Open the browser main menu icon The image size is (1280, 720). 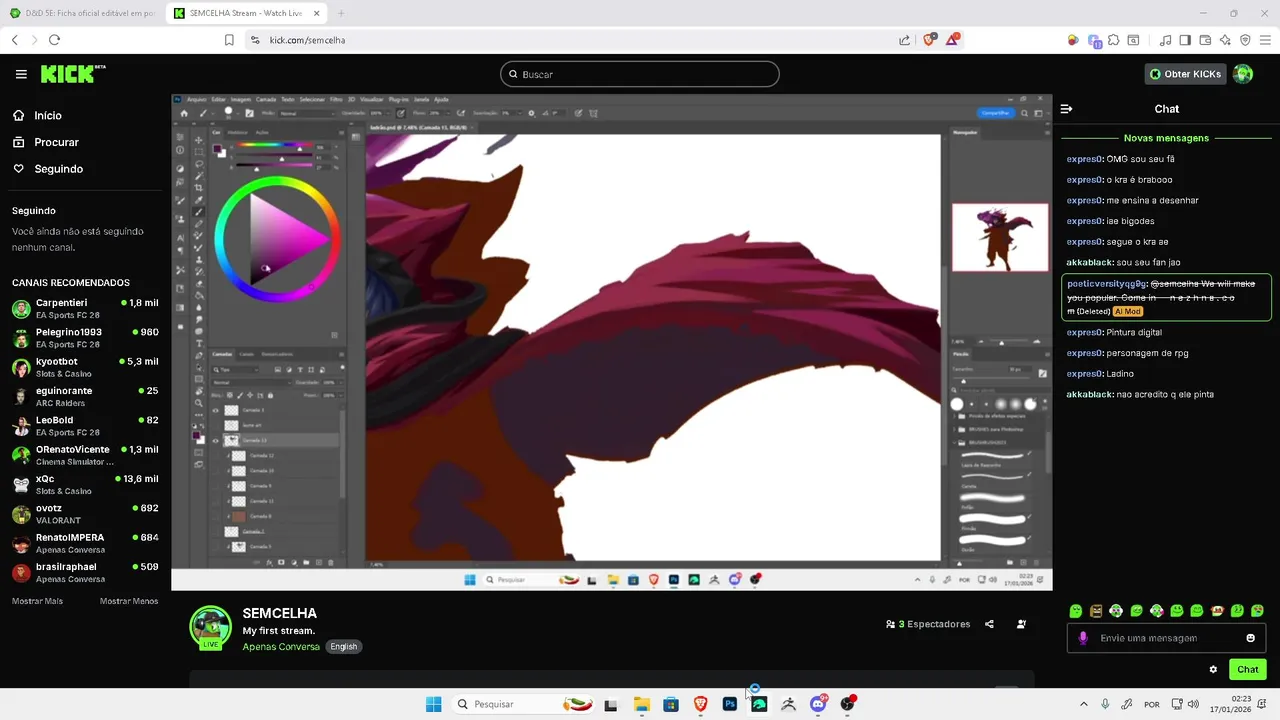click(x=1265, y=40)
